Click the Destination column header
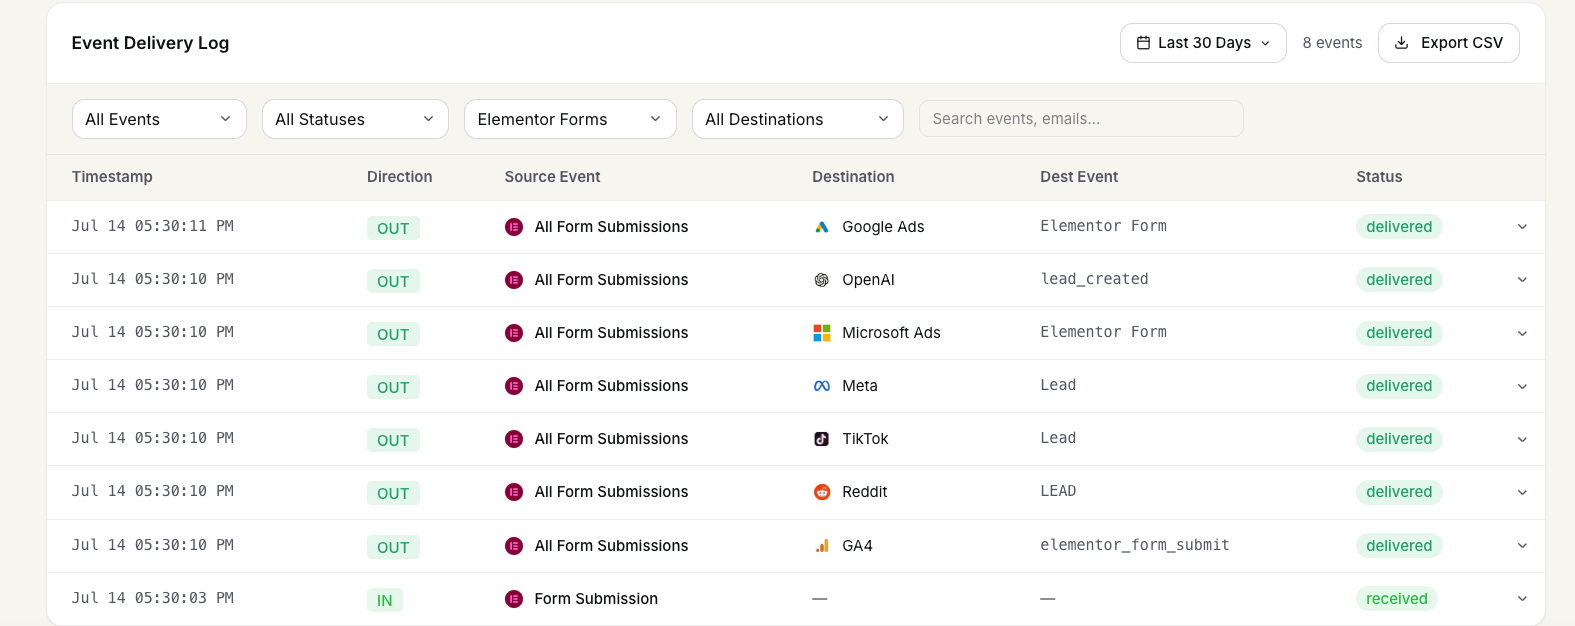Image resolution: width=1575 pixels, height=626 pixels. click(x=853, y=177)
